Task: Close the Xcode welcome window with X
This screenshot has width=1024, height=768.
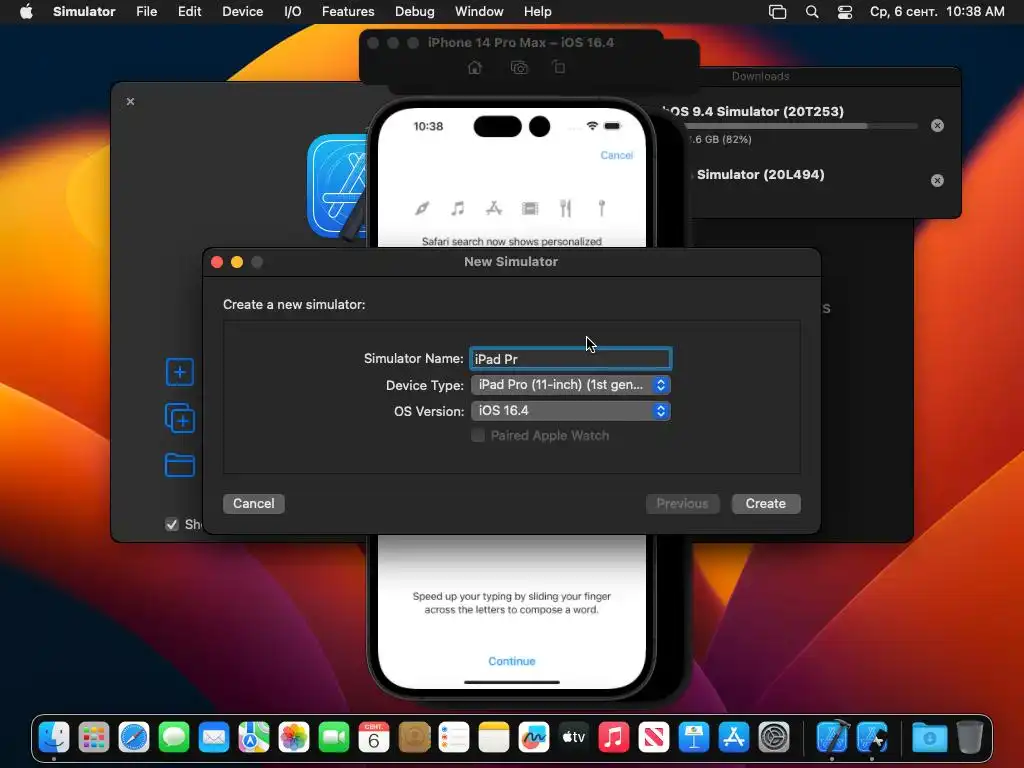Action: [131, 101]
